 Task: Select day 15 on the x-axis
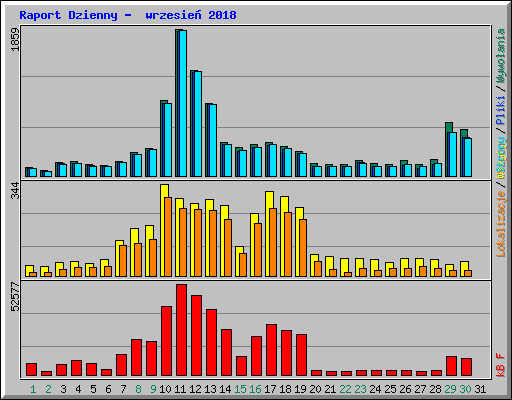click(x=240, y=389)
